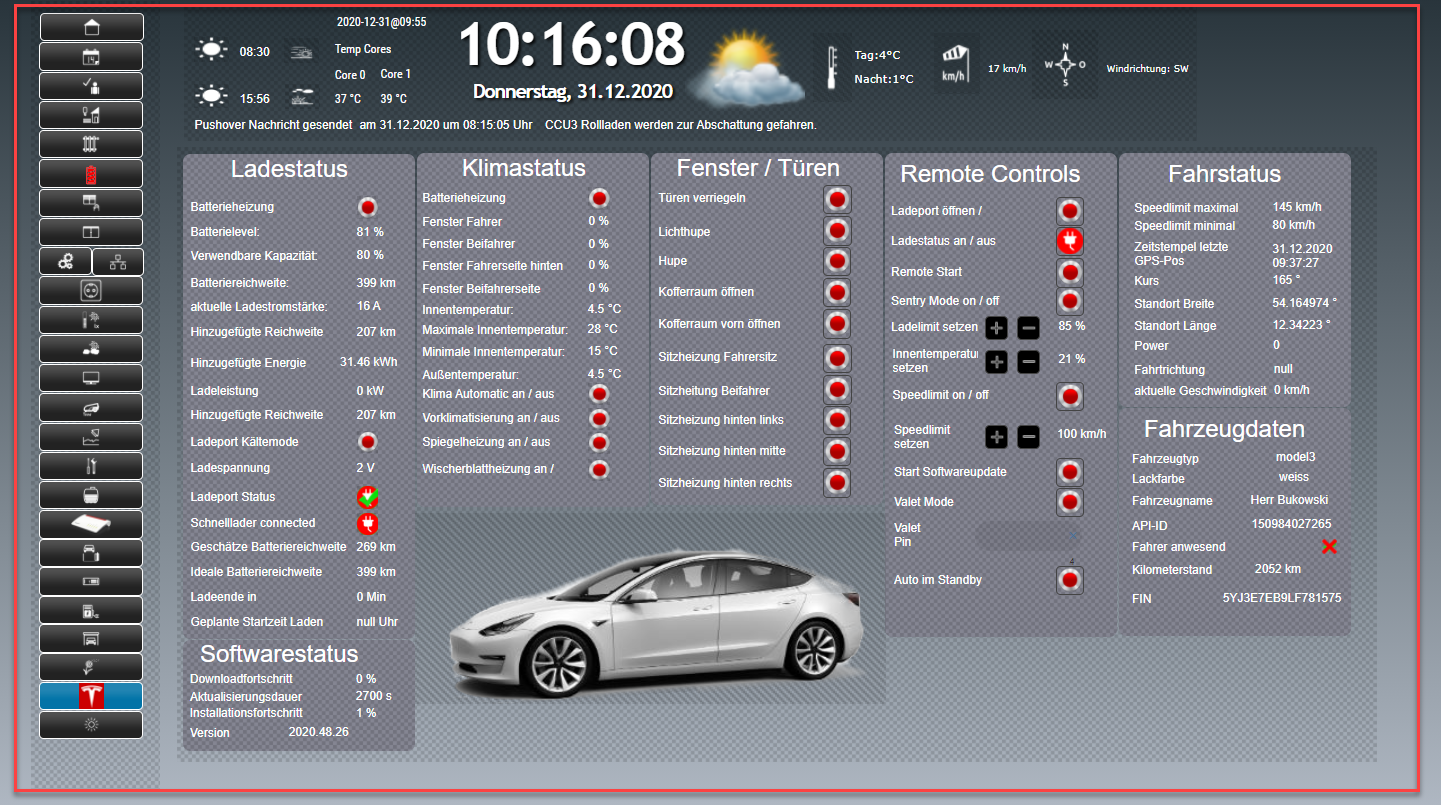This screenshot has width=1441, height=805.
Task: Open the cloud weather sidebar button
Action: tap(91, 349)
